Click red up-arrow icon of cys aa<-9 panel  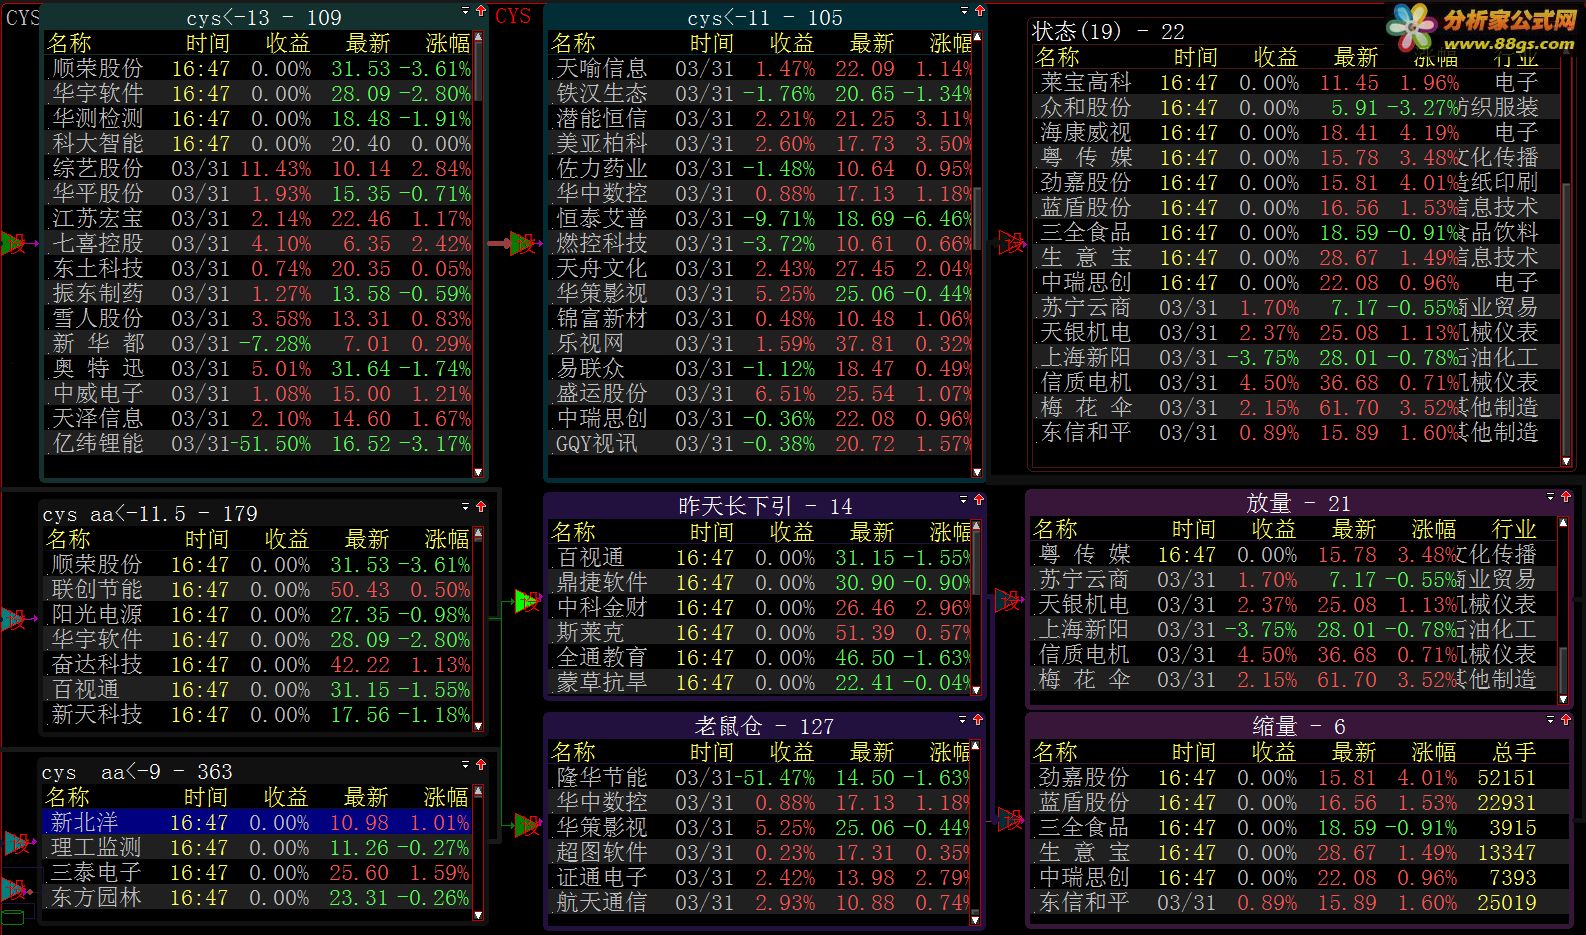481,765
